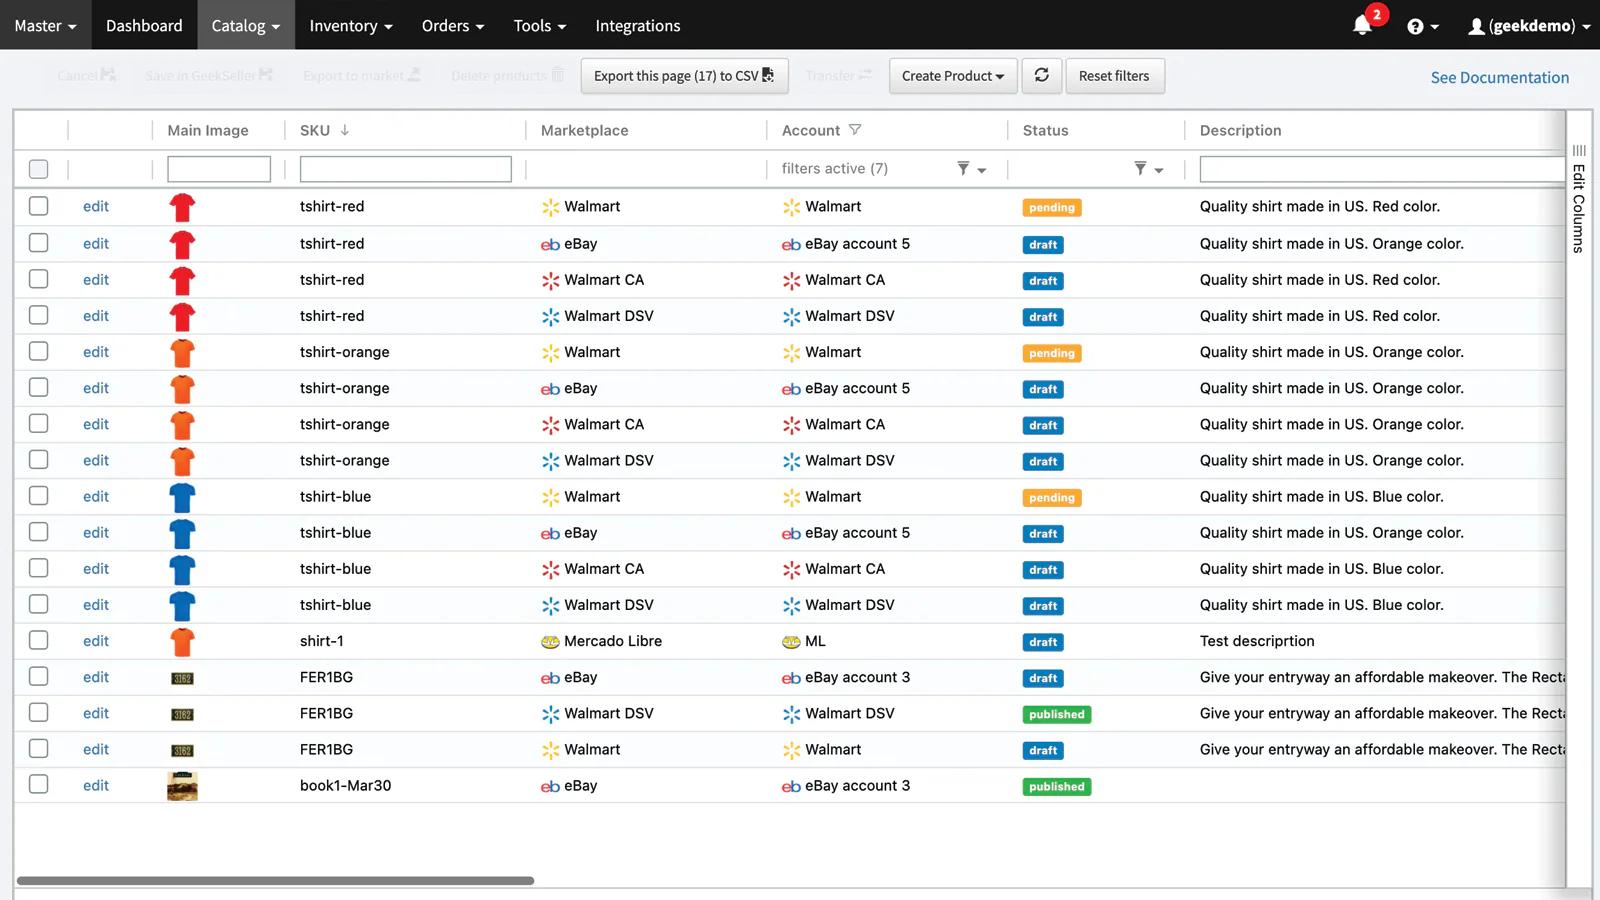Check the FER1BG Walmart DSV row checkbox
Image resolution: width=1600 pixels, height=900 pixels.
coord(38,712)
